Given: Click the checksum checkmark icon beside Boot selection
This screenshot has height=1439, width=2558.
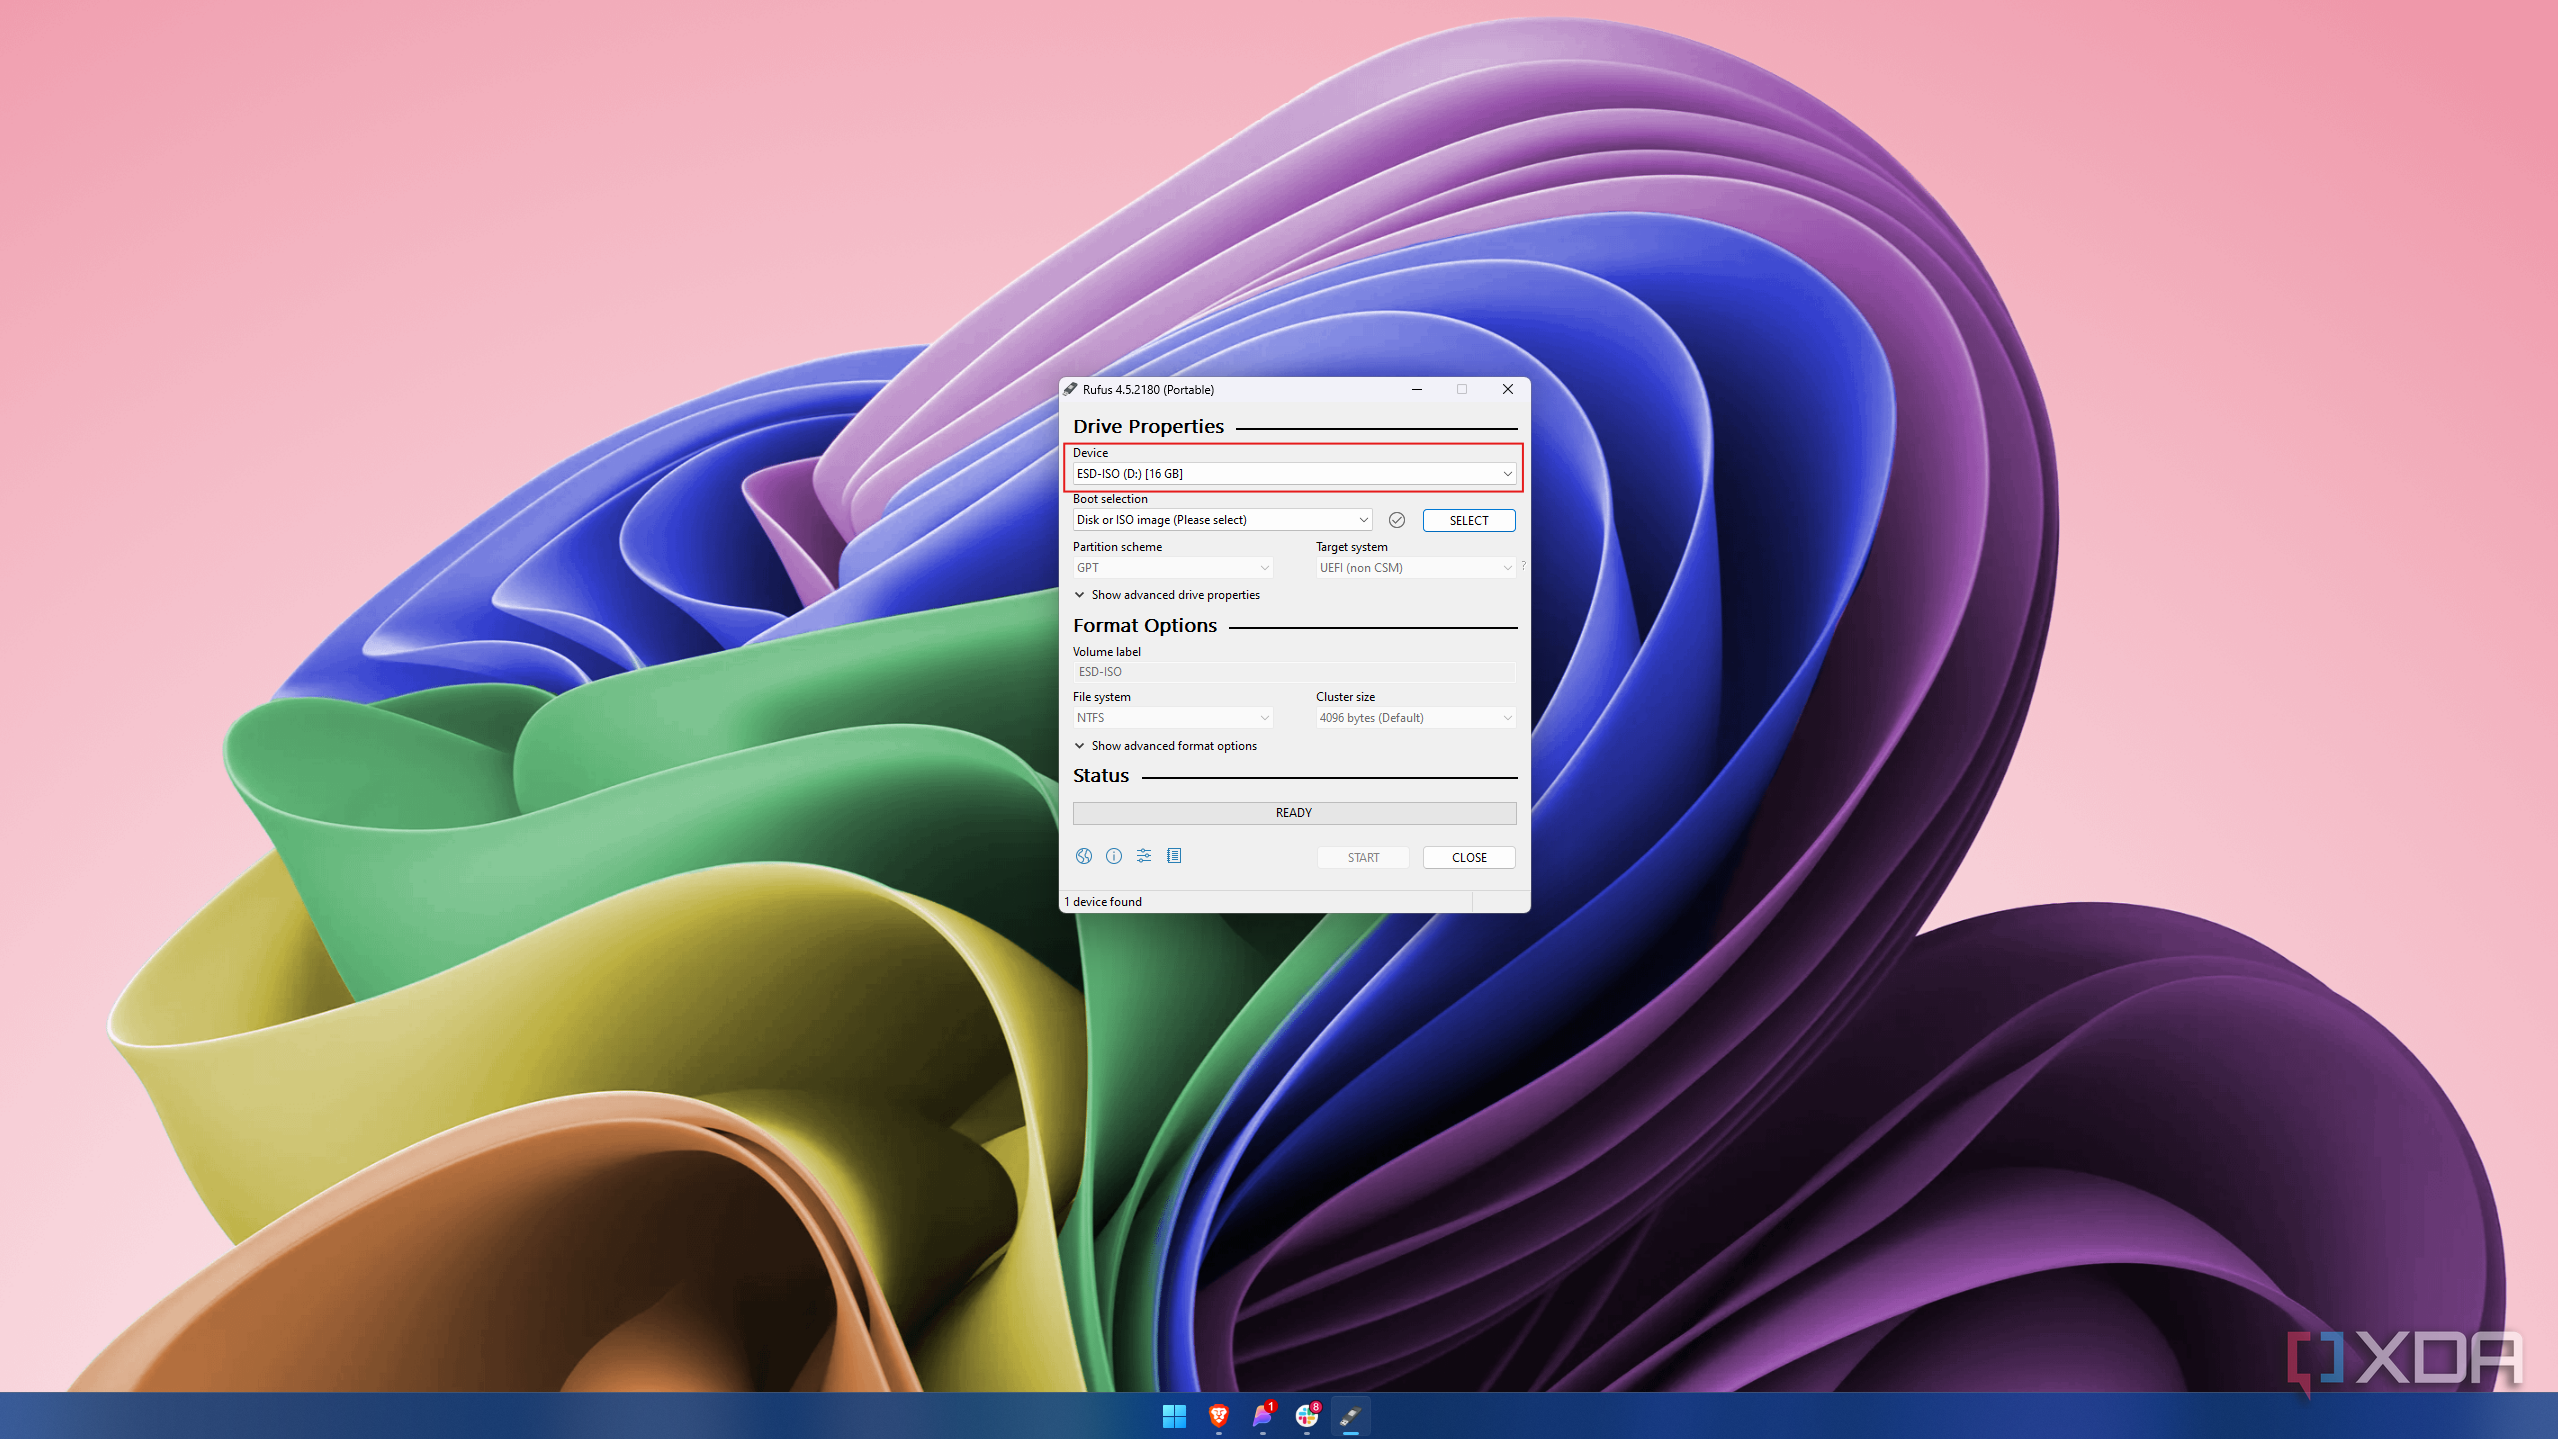Looking at the screenshot, I should [1396, 520].
